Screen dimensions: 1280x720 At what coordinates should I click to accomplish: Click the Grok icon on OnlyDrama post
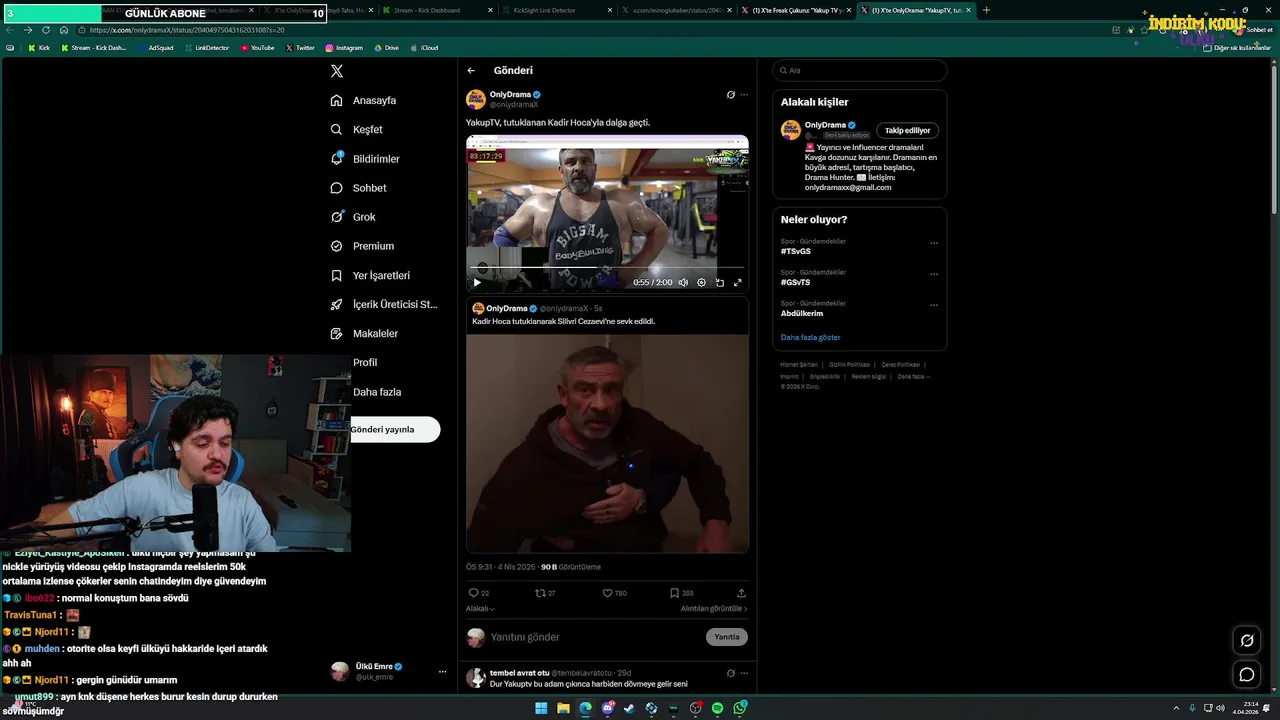(731, 95)
